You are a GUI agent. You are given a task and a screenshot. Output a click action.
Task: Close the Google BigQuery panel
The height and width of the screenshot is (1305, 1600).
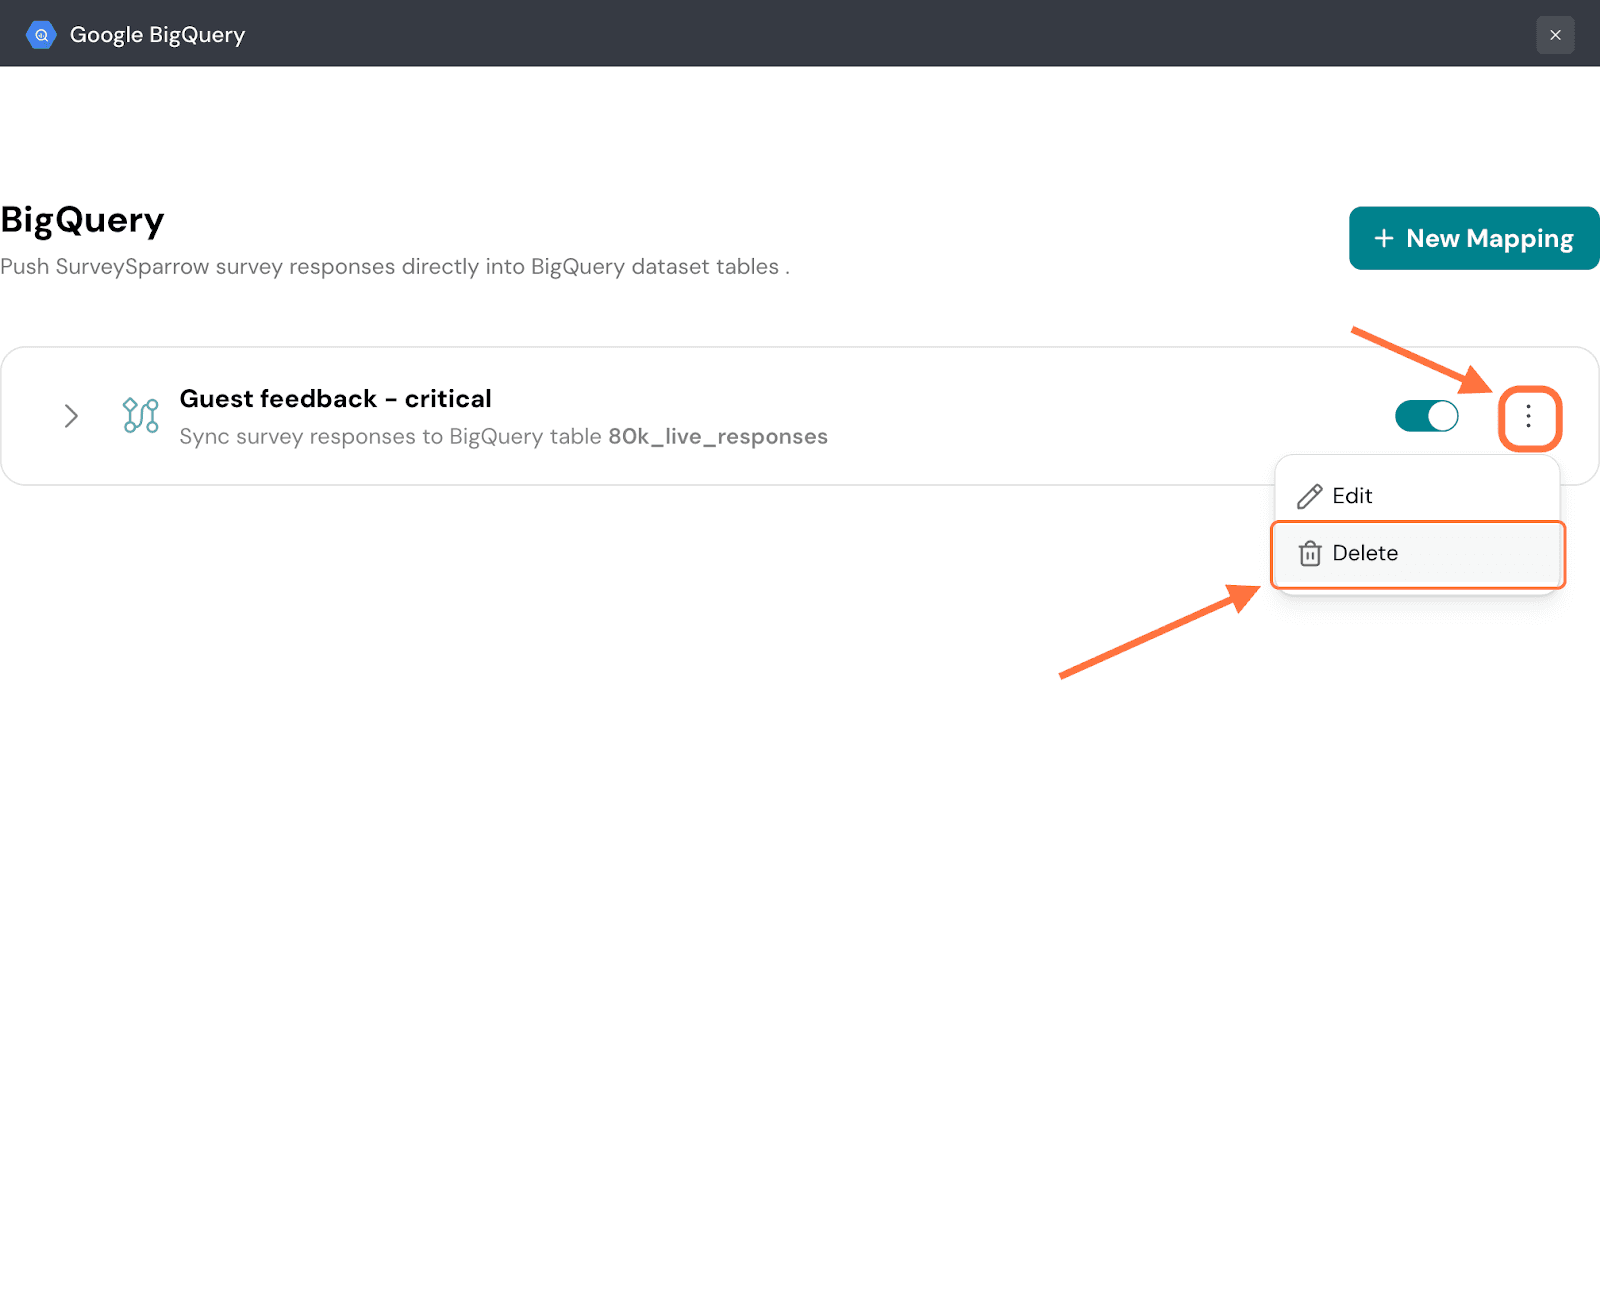pos(1554,35)
